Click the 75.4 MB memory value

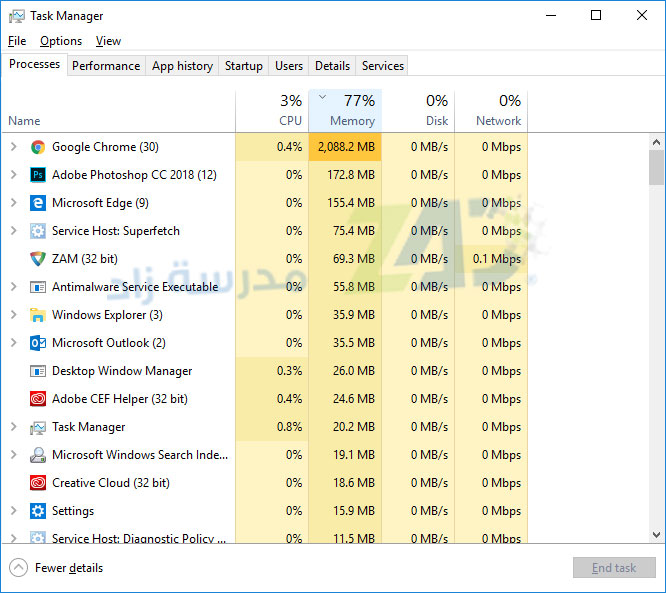coord(354,231)
